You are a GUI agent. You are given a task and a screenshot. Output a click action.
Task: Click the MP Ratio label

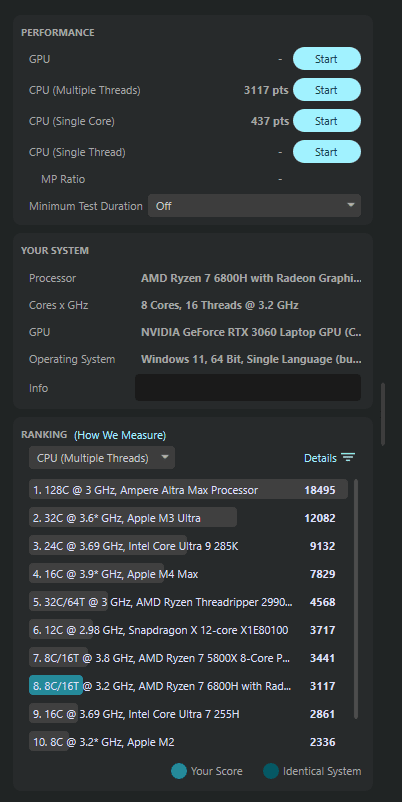pos(63,180)
